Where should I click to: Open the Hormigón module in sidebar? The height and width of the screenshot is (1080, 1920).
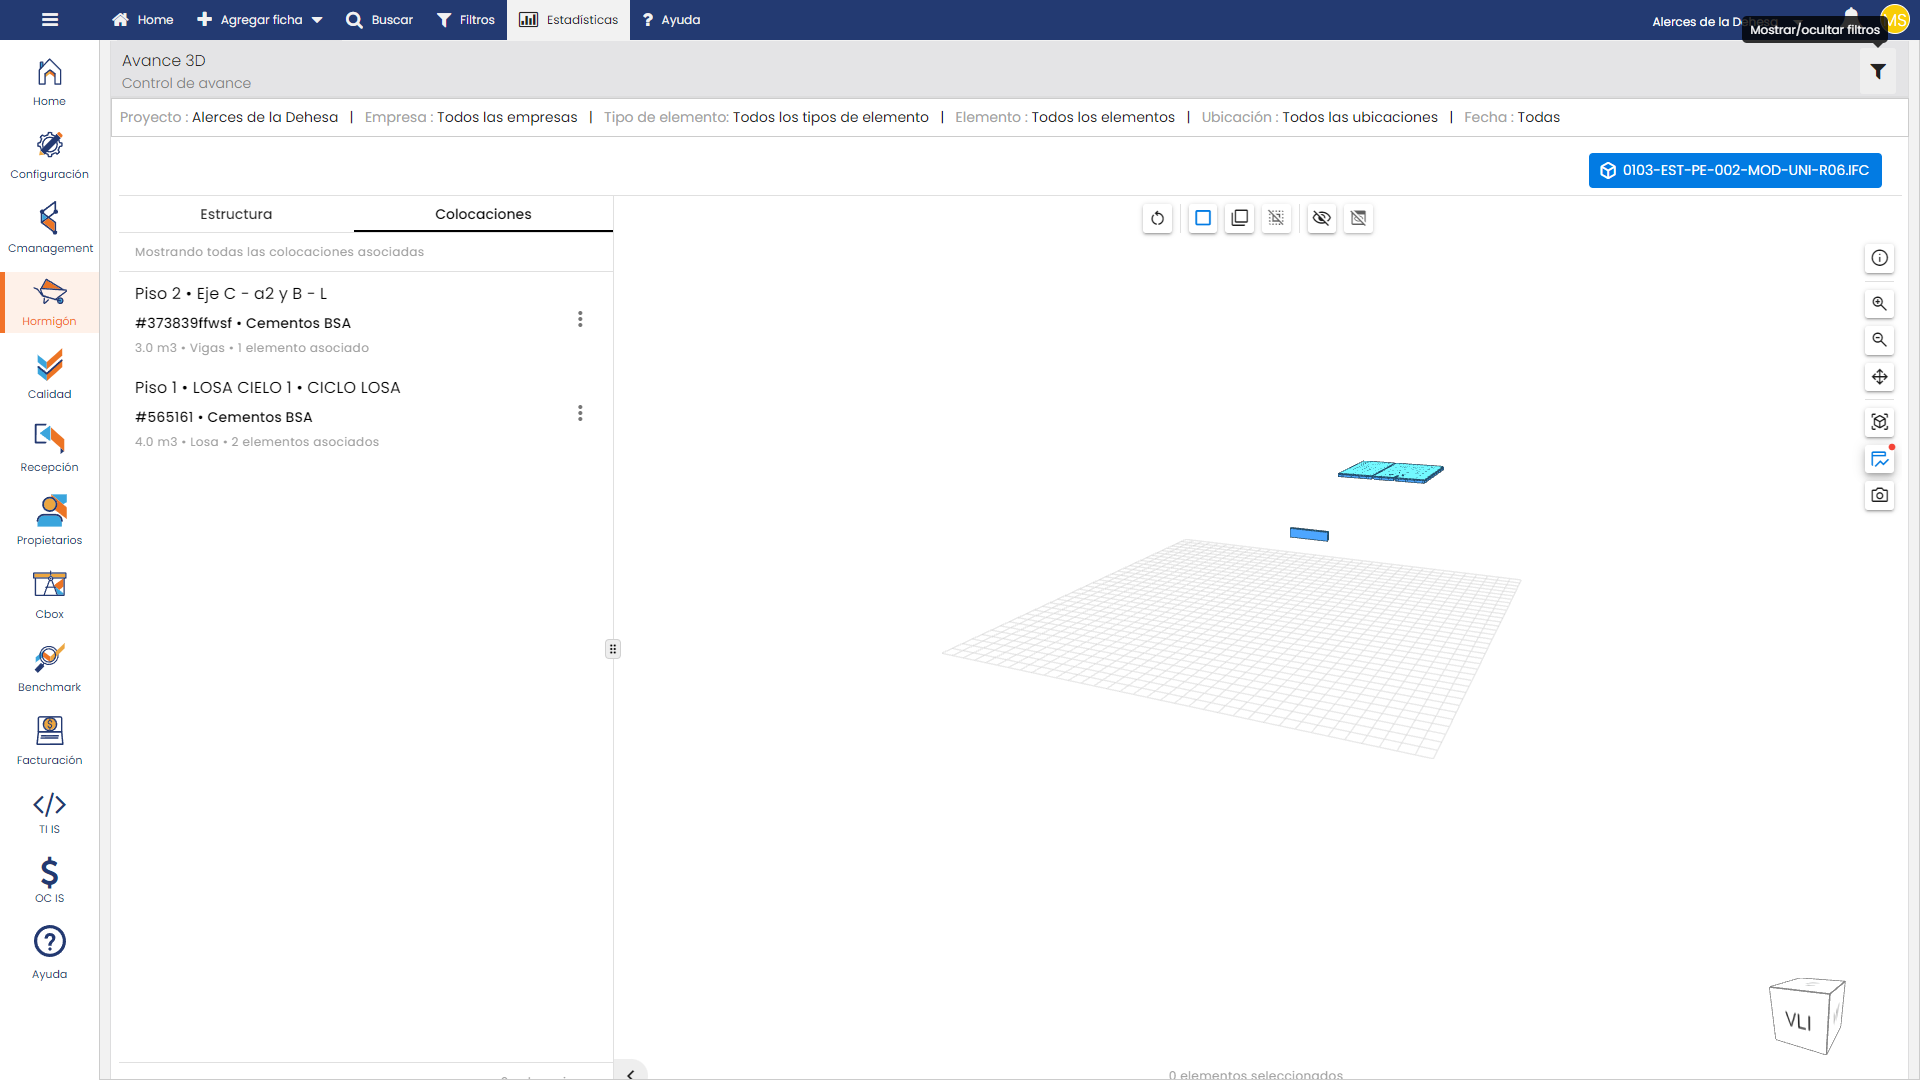point(49,303)
